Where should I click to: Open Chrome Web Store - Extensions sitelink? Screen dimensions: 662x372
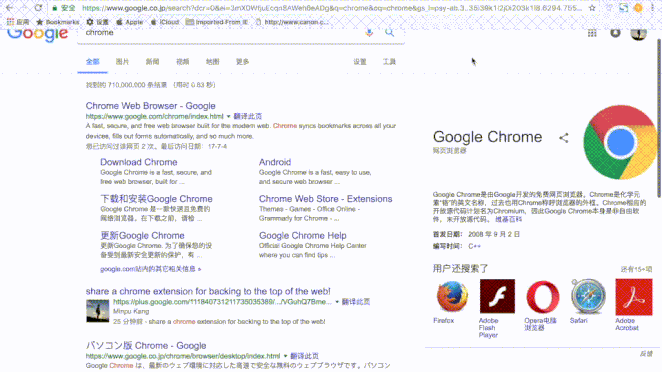tap(326, 199)
